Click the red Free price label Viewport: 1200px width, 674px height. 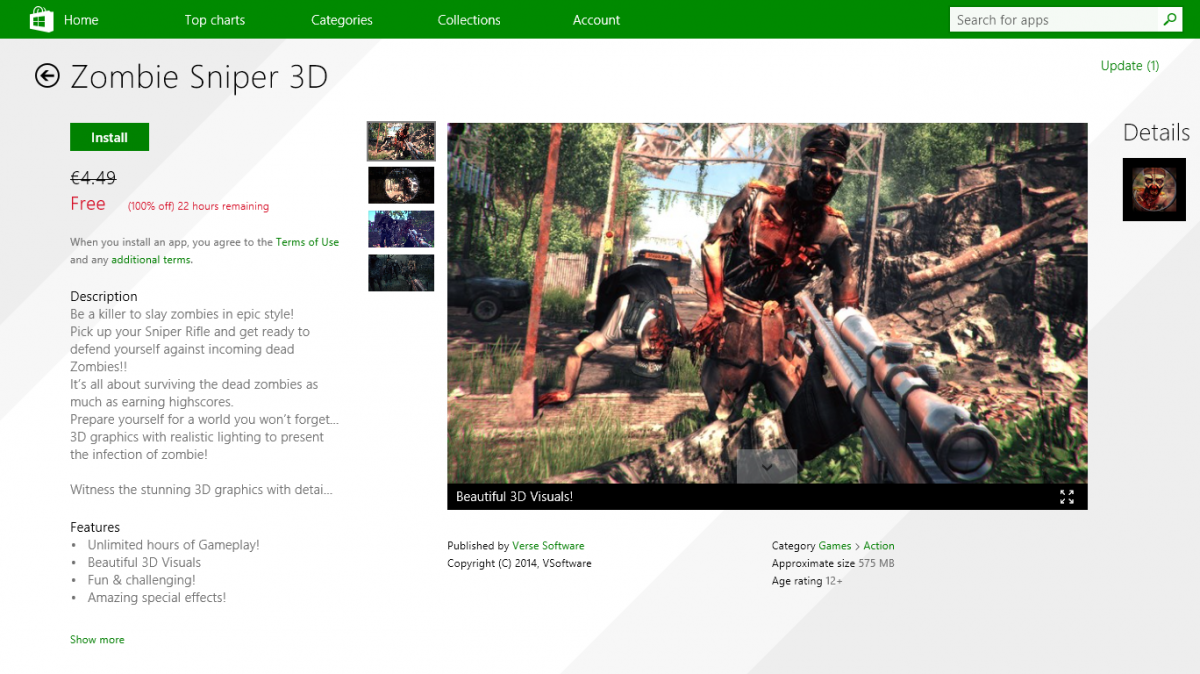88,204
